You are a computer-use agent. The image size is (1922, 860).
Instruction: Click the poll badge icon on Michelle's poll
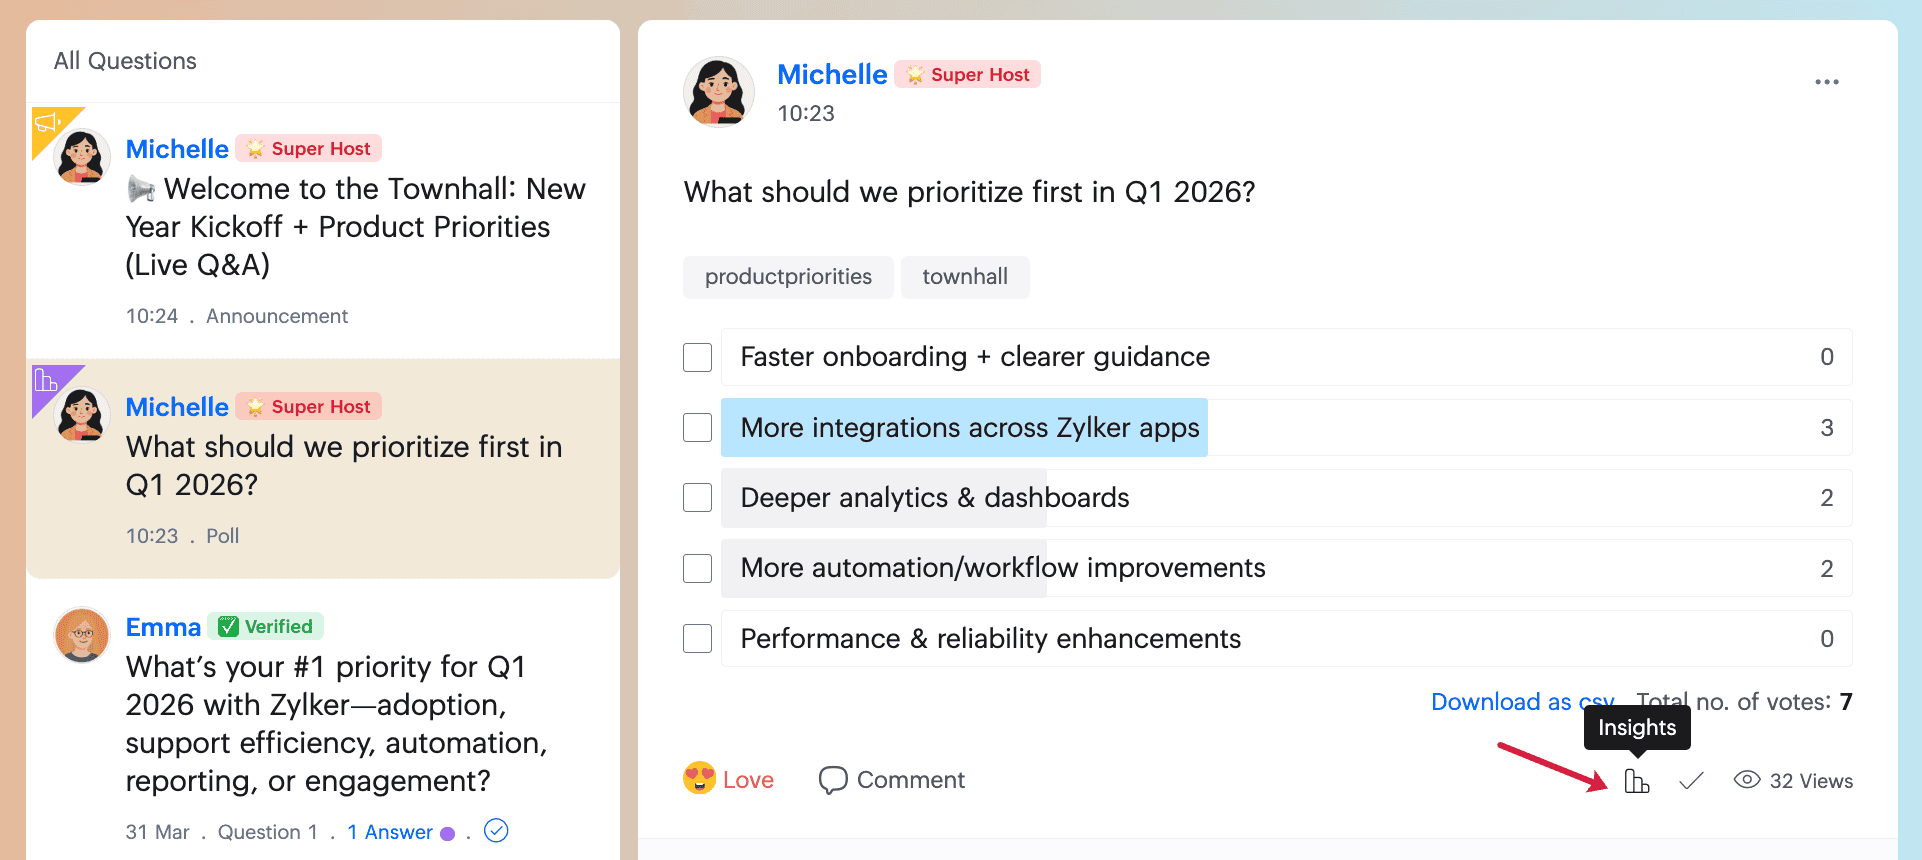click(x=46, y=380)
